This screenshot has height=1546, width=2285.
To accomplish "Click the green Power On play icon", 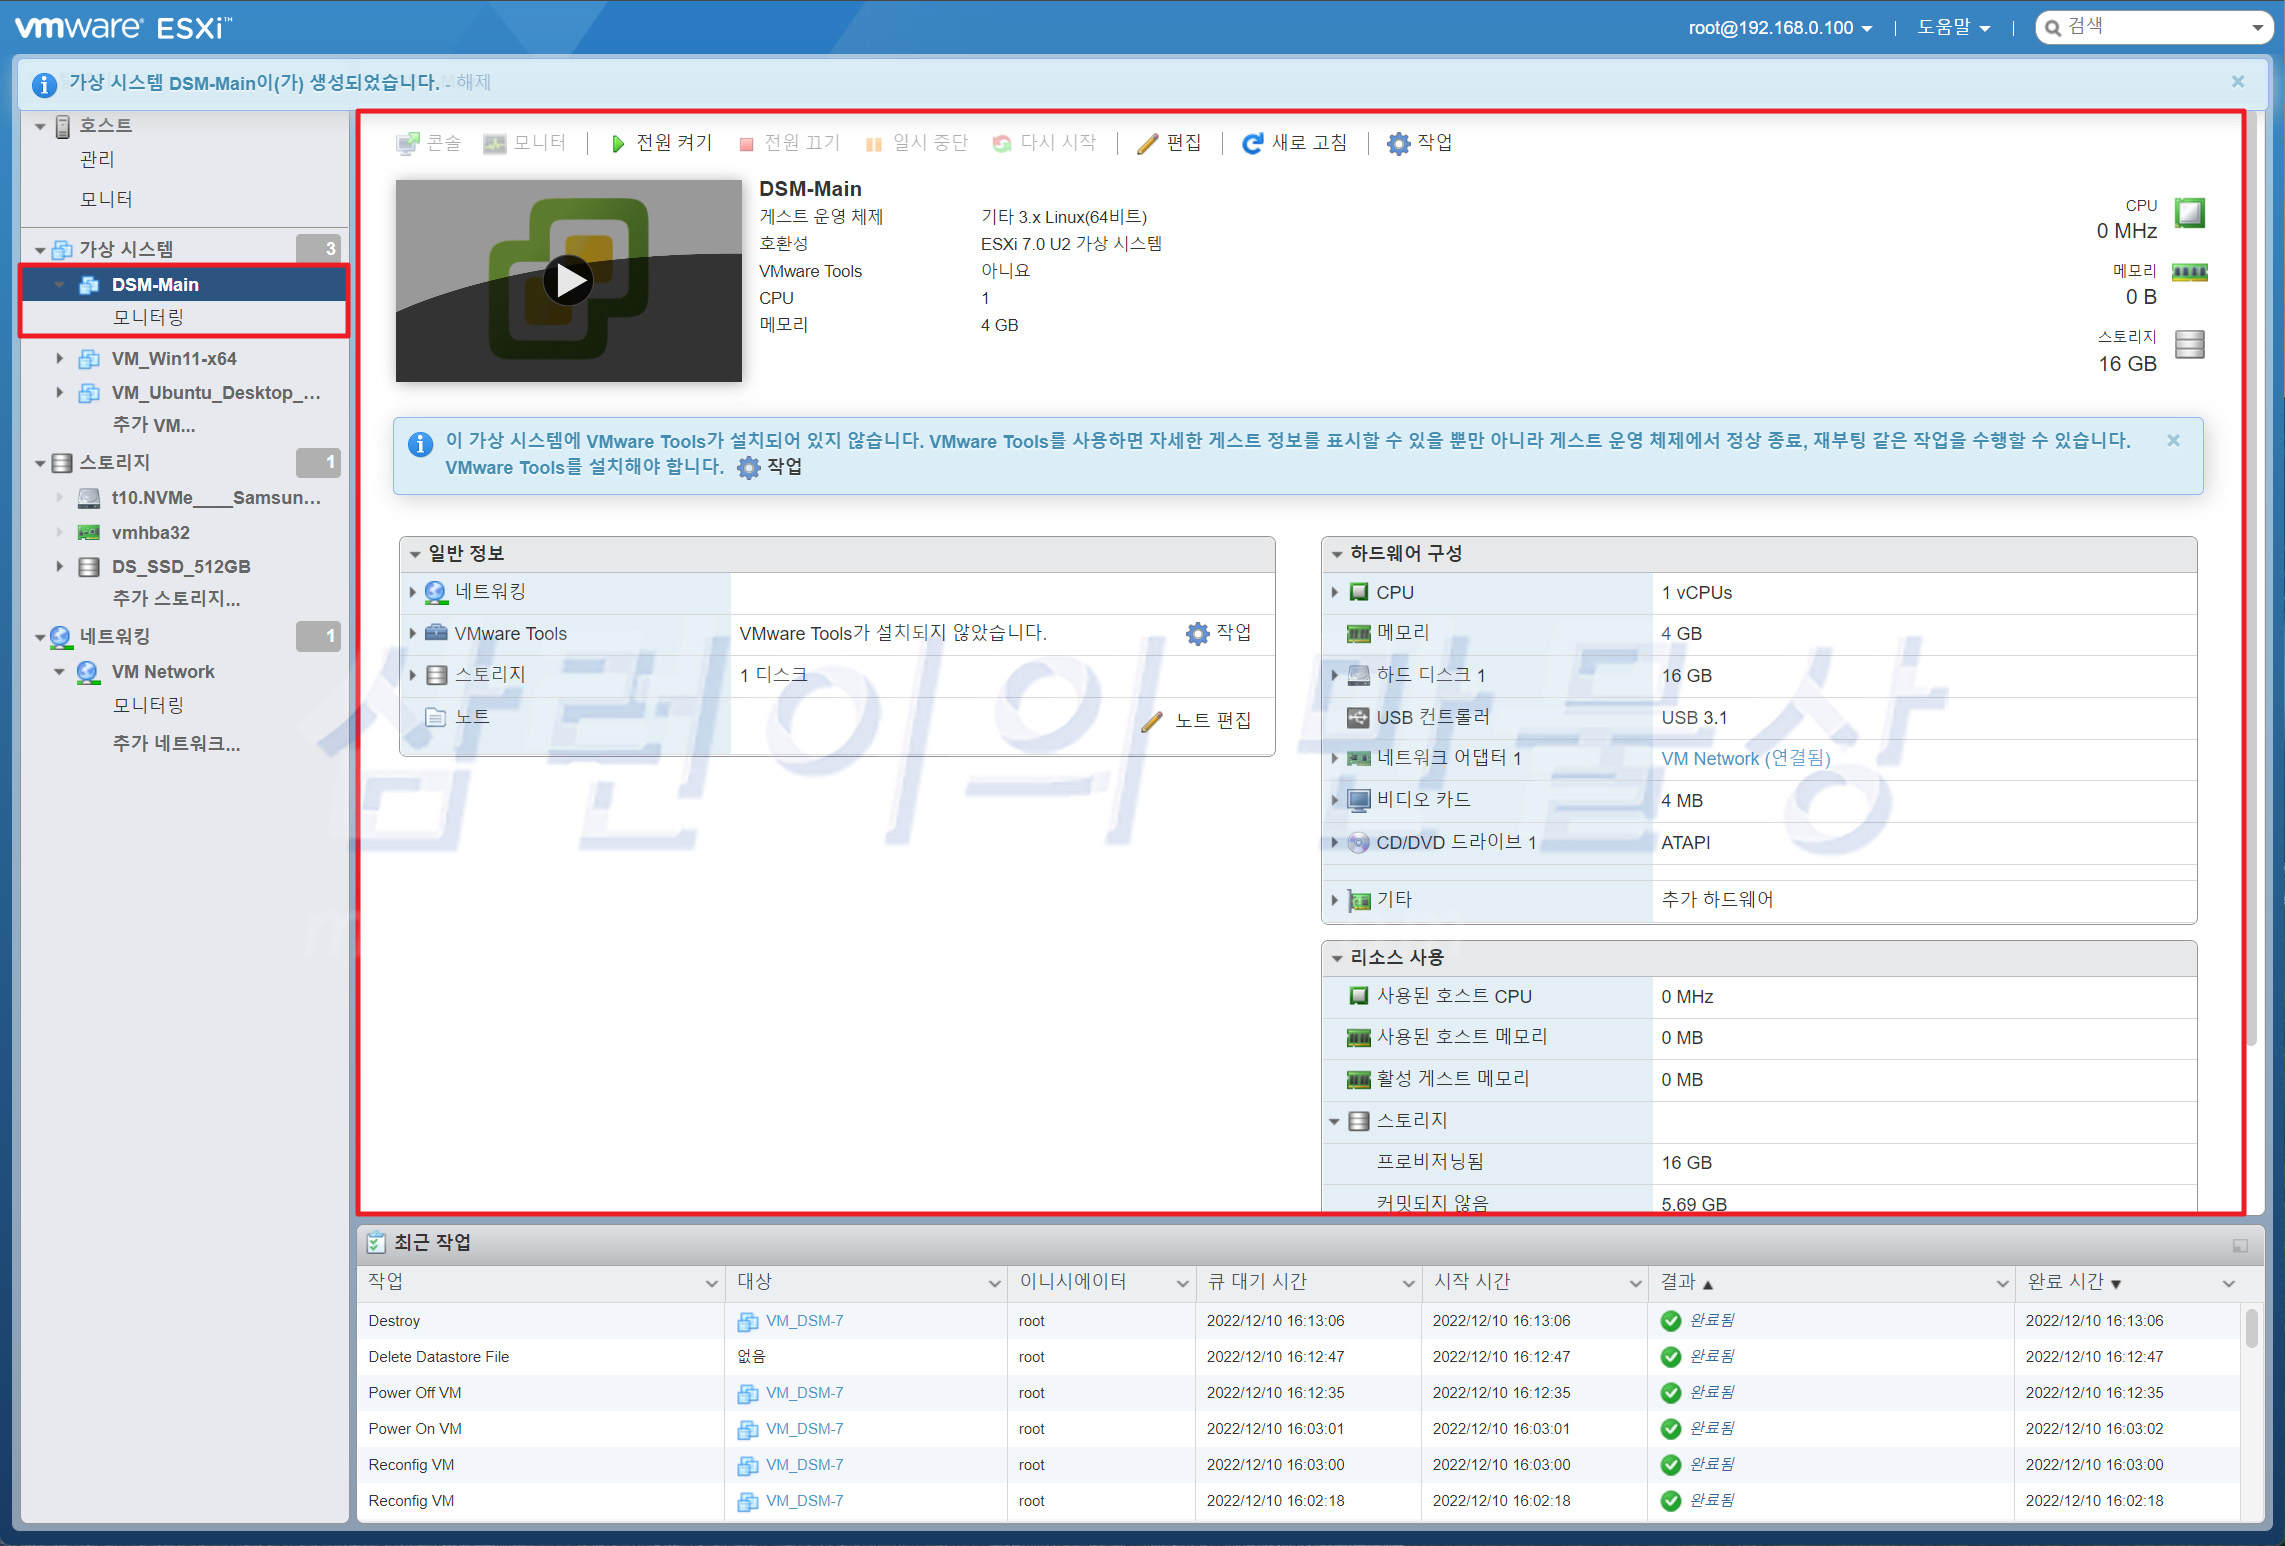I will [618, 143].
